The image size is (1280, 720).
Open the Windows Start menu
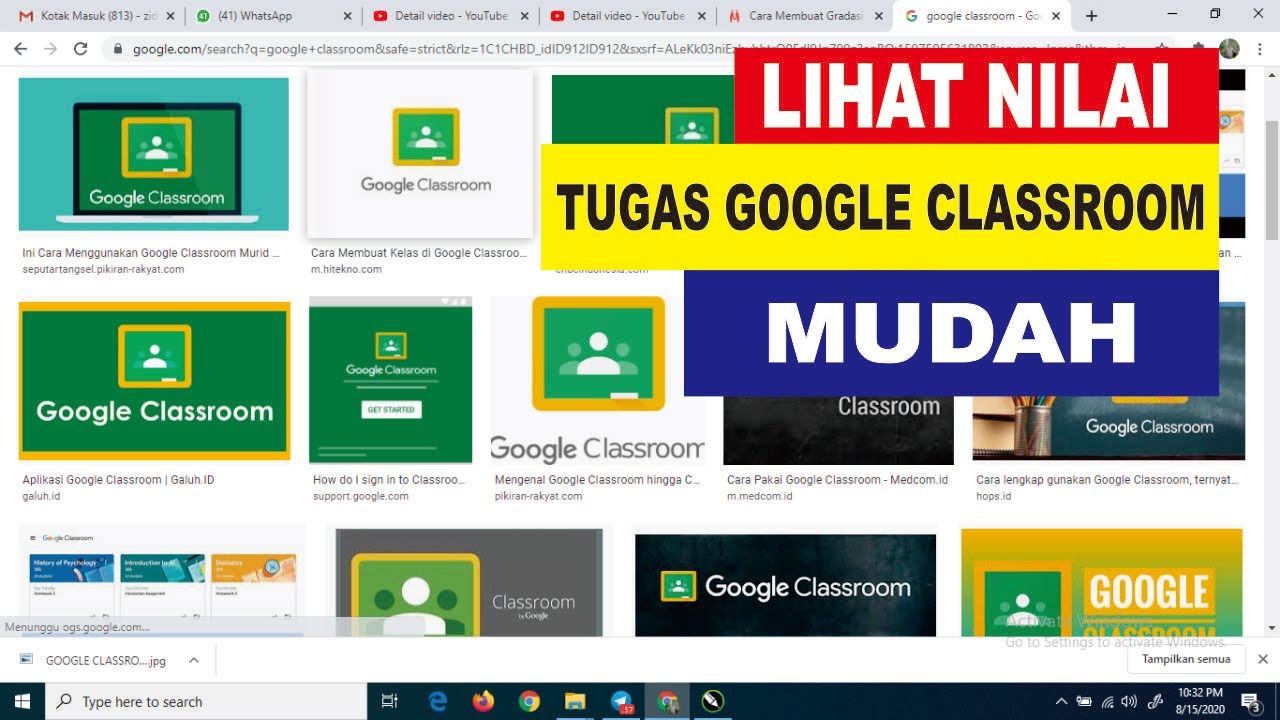point(22,701)
